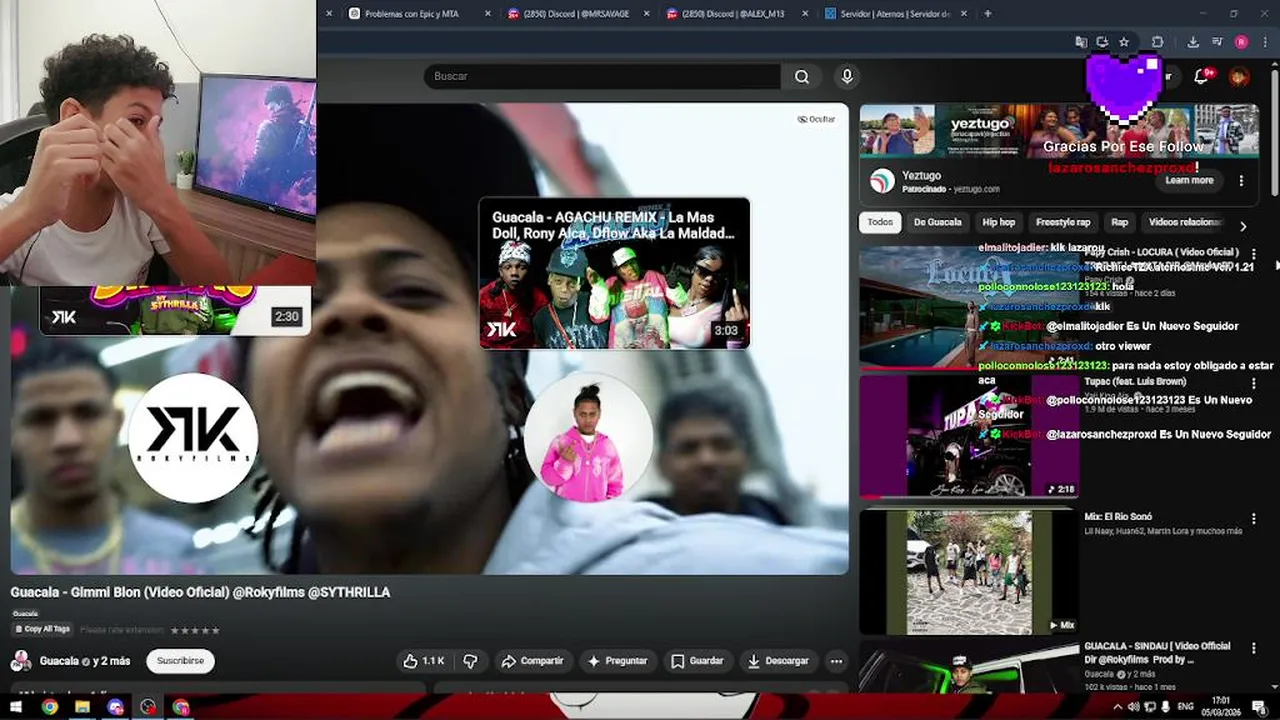The height and width of the screenshot is (720, 1280).
Task: Select the Rap filter chip
Action: coord(1119,223)
